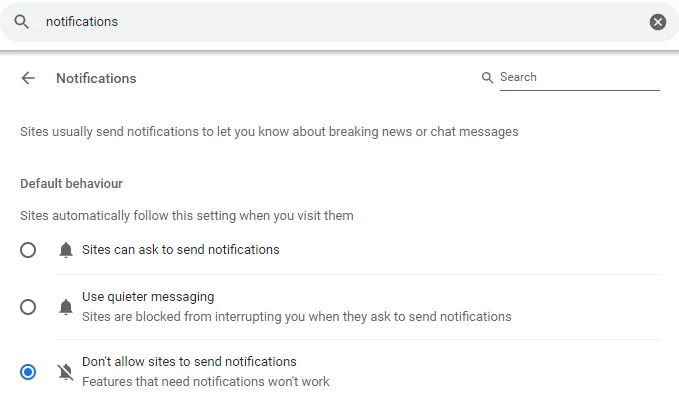The height and width of the screenshot is (407, 679).
Task: Select 'Sites can ask to send notifications' radio button
Action: [28, 250]
